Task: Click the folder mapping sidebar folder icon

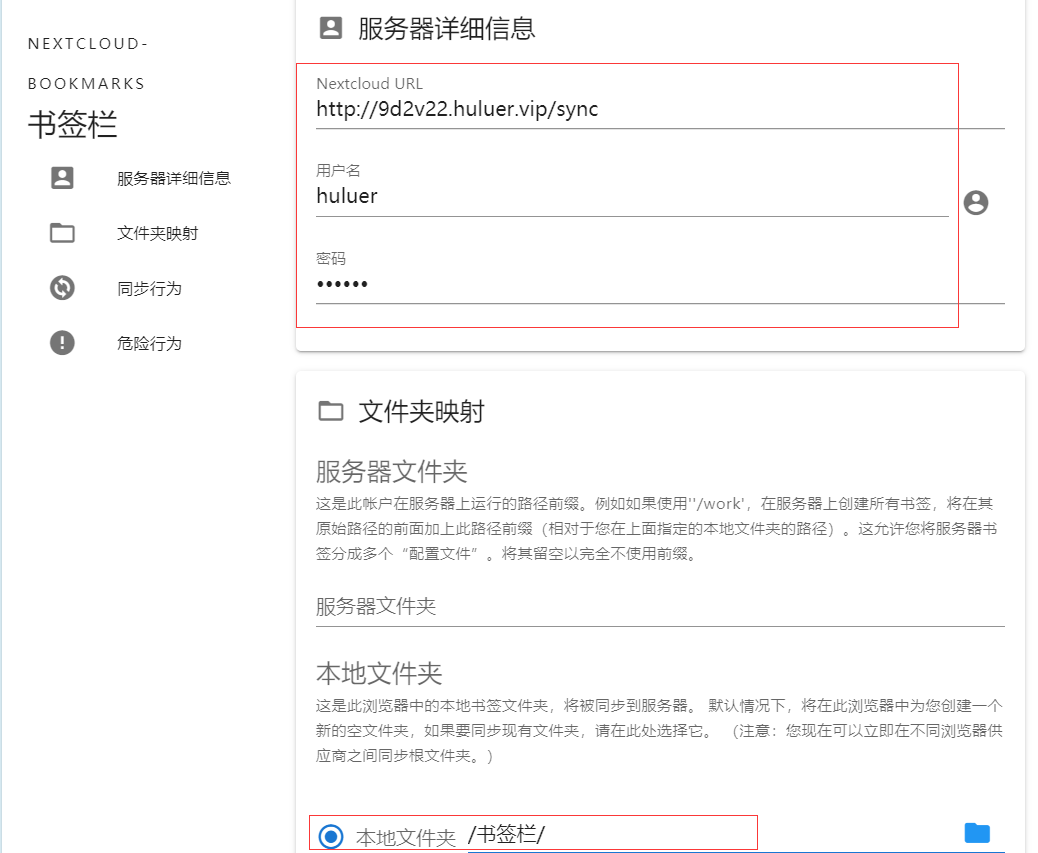Action: [62, 233]
